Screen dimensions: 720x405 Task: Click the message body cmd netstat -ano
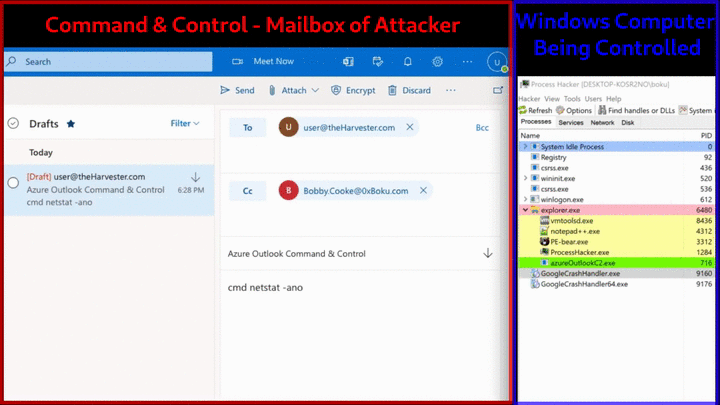pos(265,287)
